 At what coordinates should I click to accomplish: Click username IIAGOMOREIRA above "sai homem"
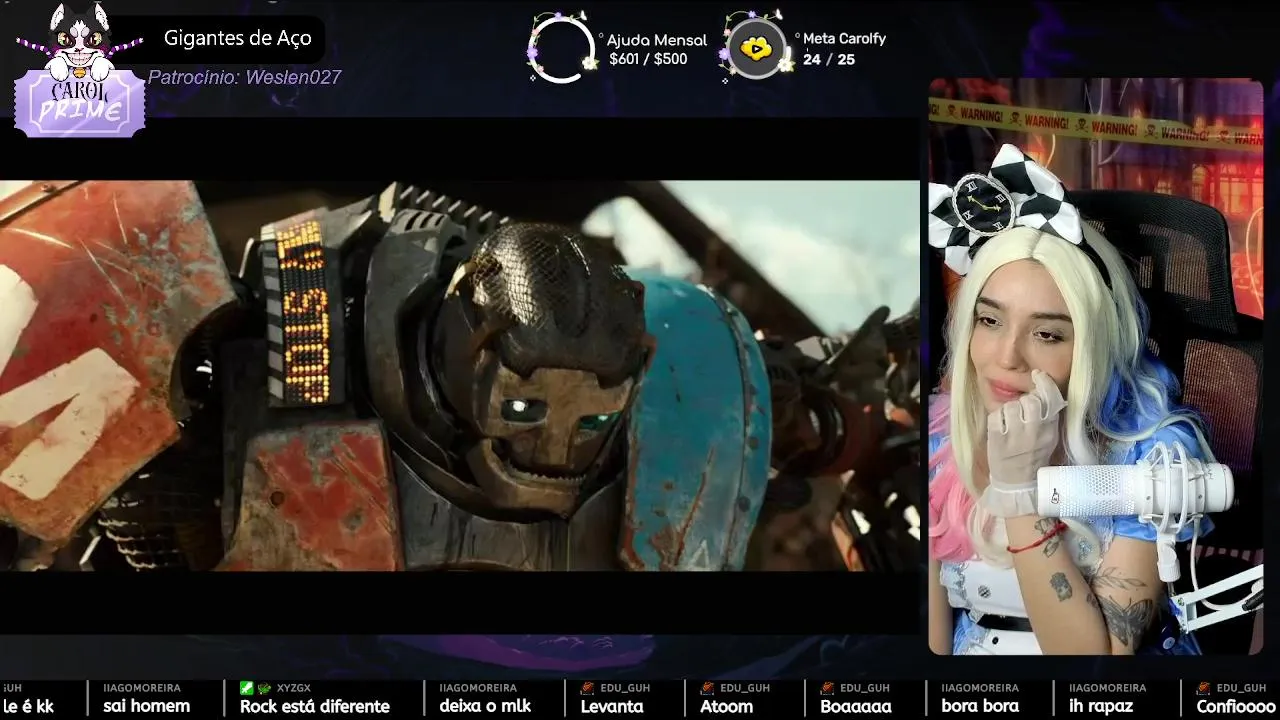click(x=142, y=688)
